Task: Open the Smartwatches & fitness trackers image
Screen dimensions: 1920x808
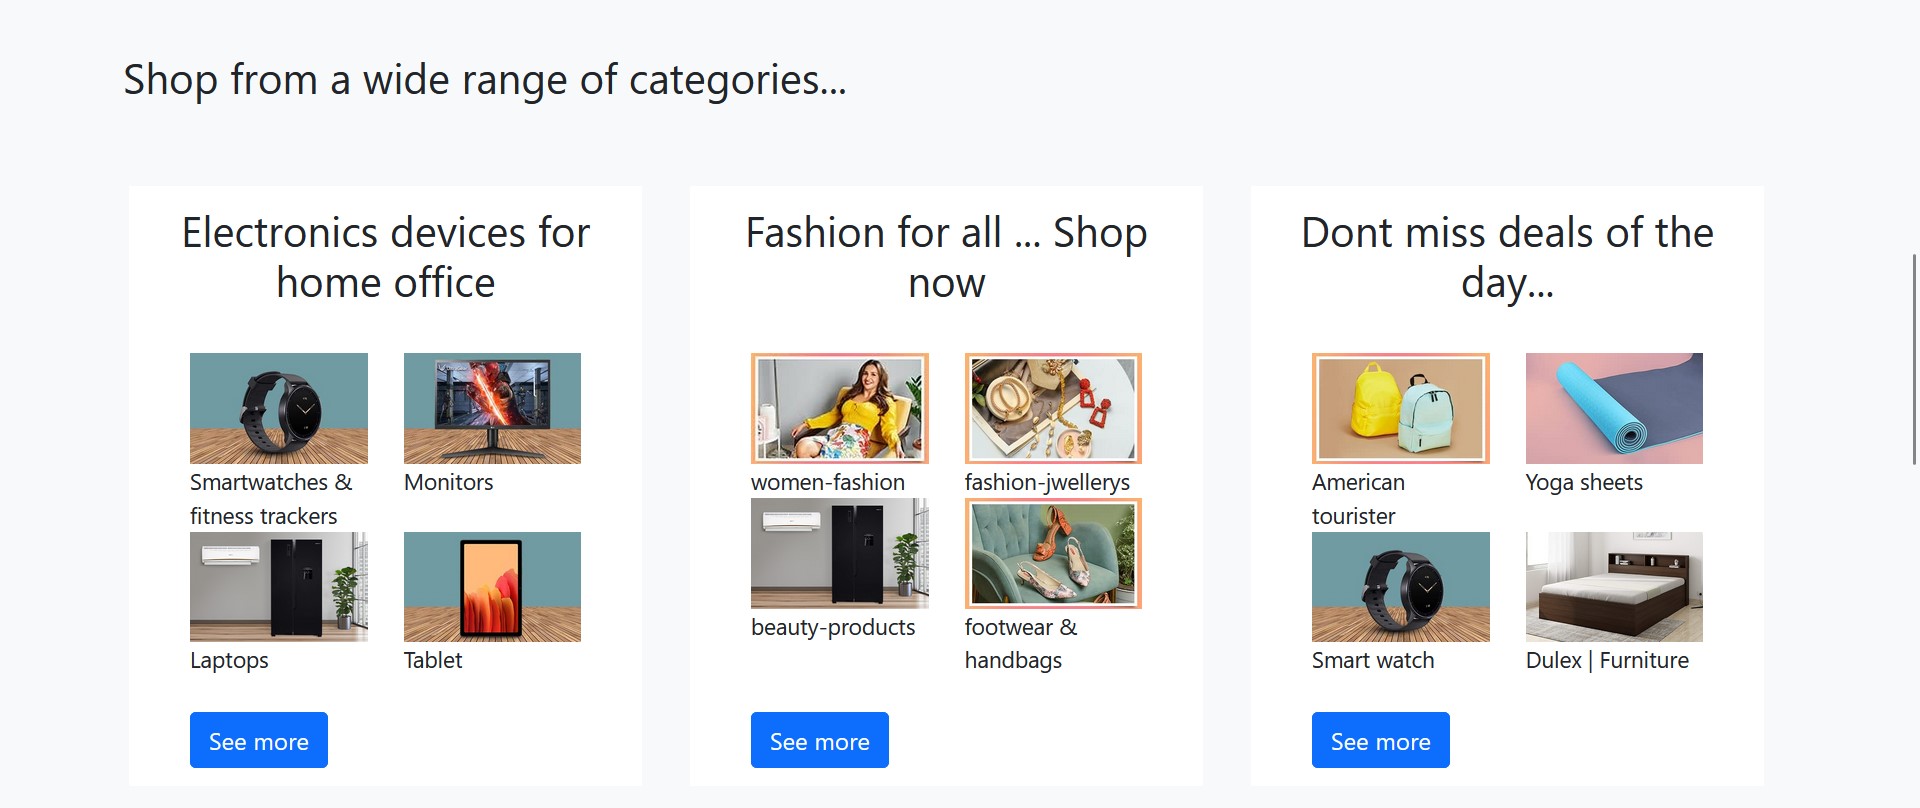Action: 279,408
